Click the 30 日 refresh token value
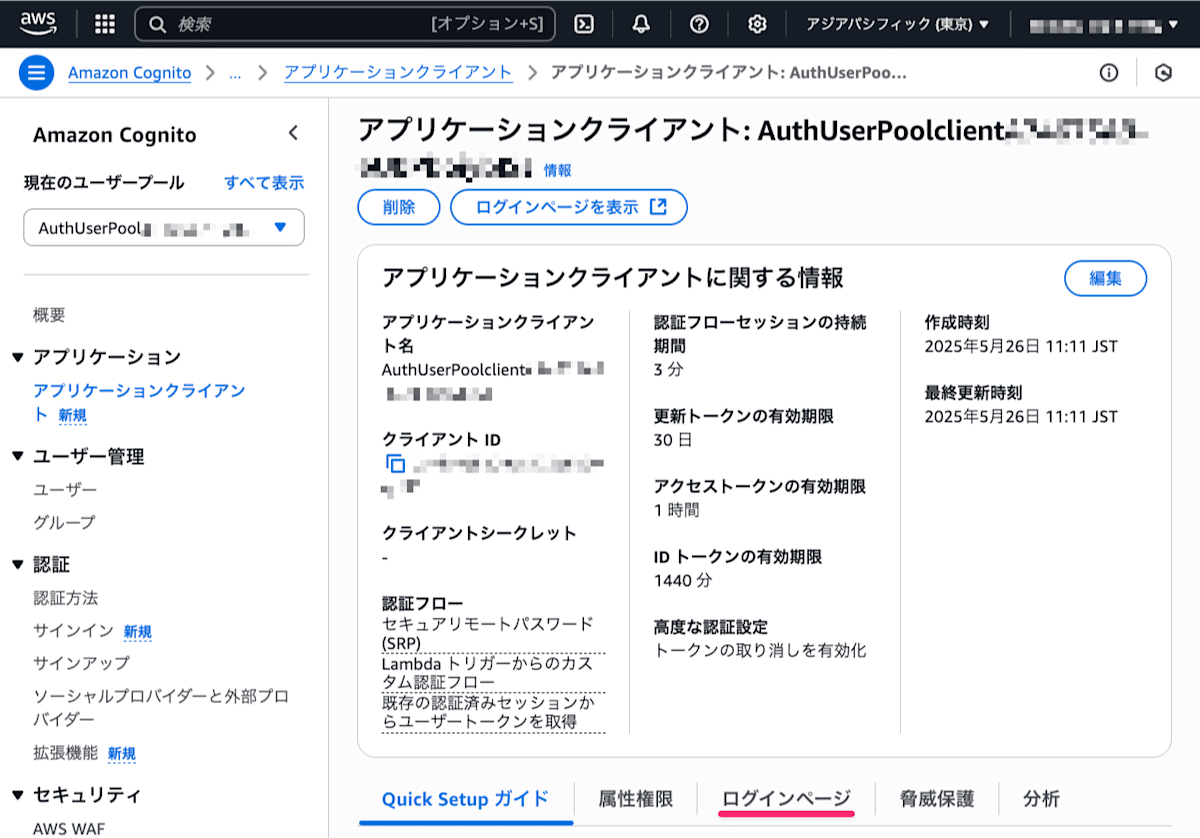The width and height of the screenshot is (1200, 838). point(673,440)
